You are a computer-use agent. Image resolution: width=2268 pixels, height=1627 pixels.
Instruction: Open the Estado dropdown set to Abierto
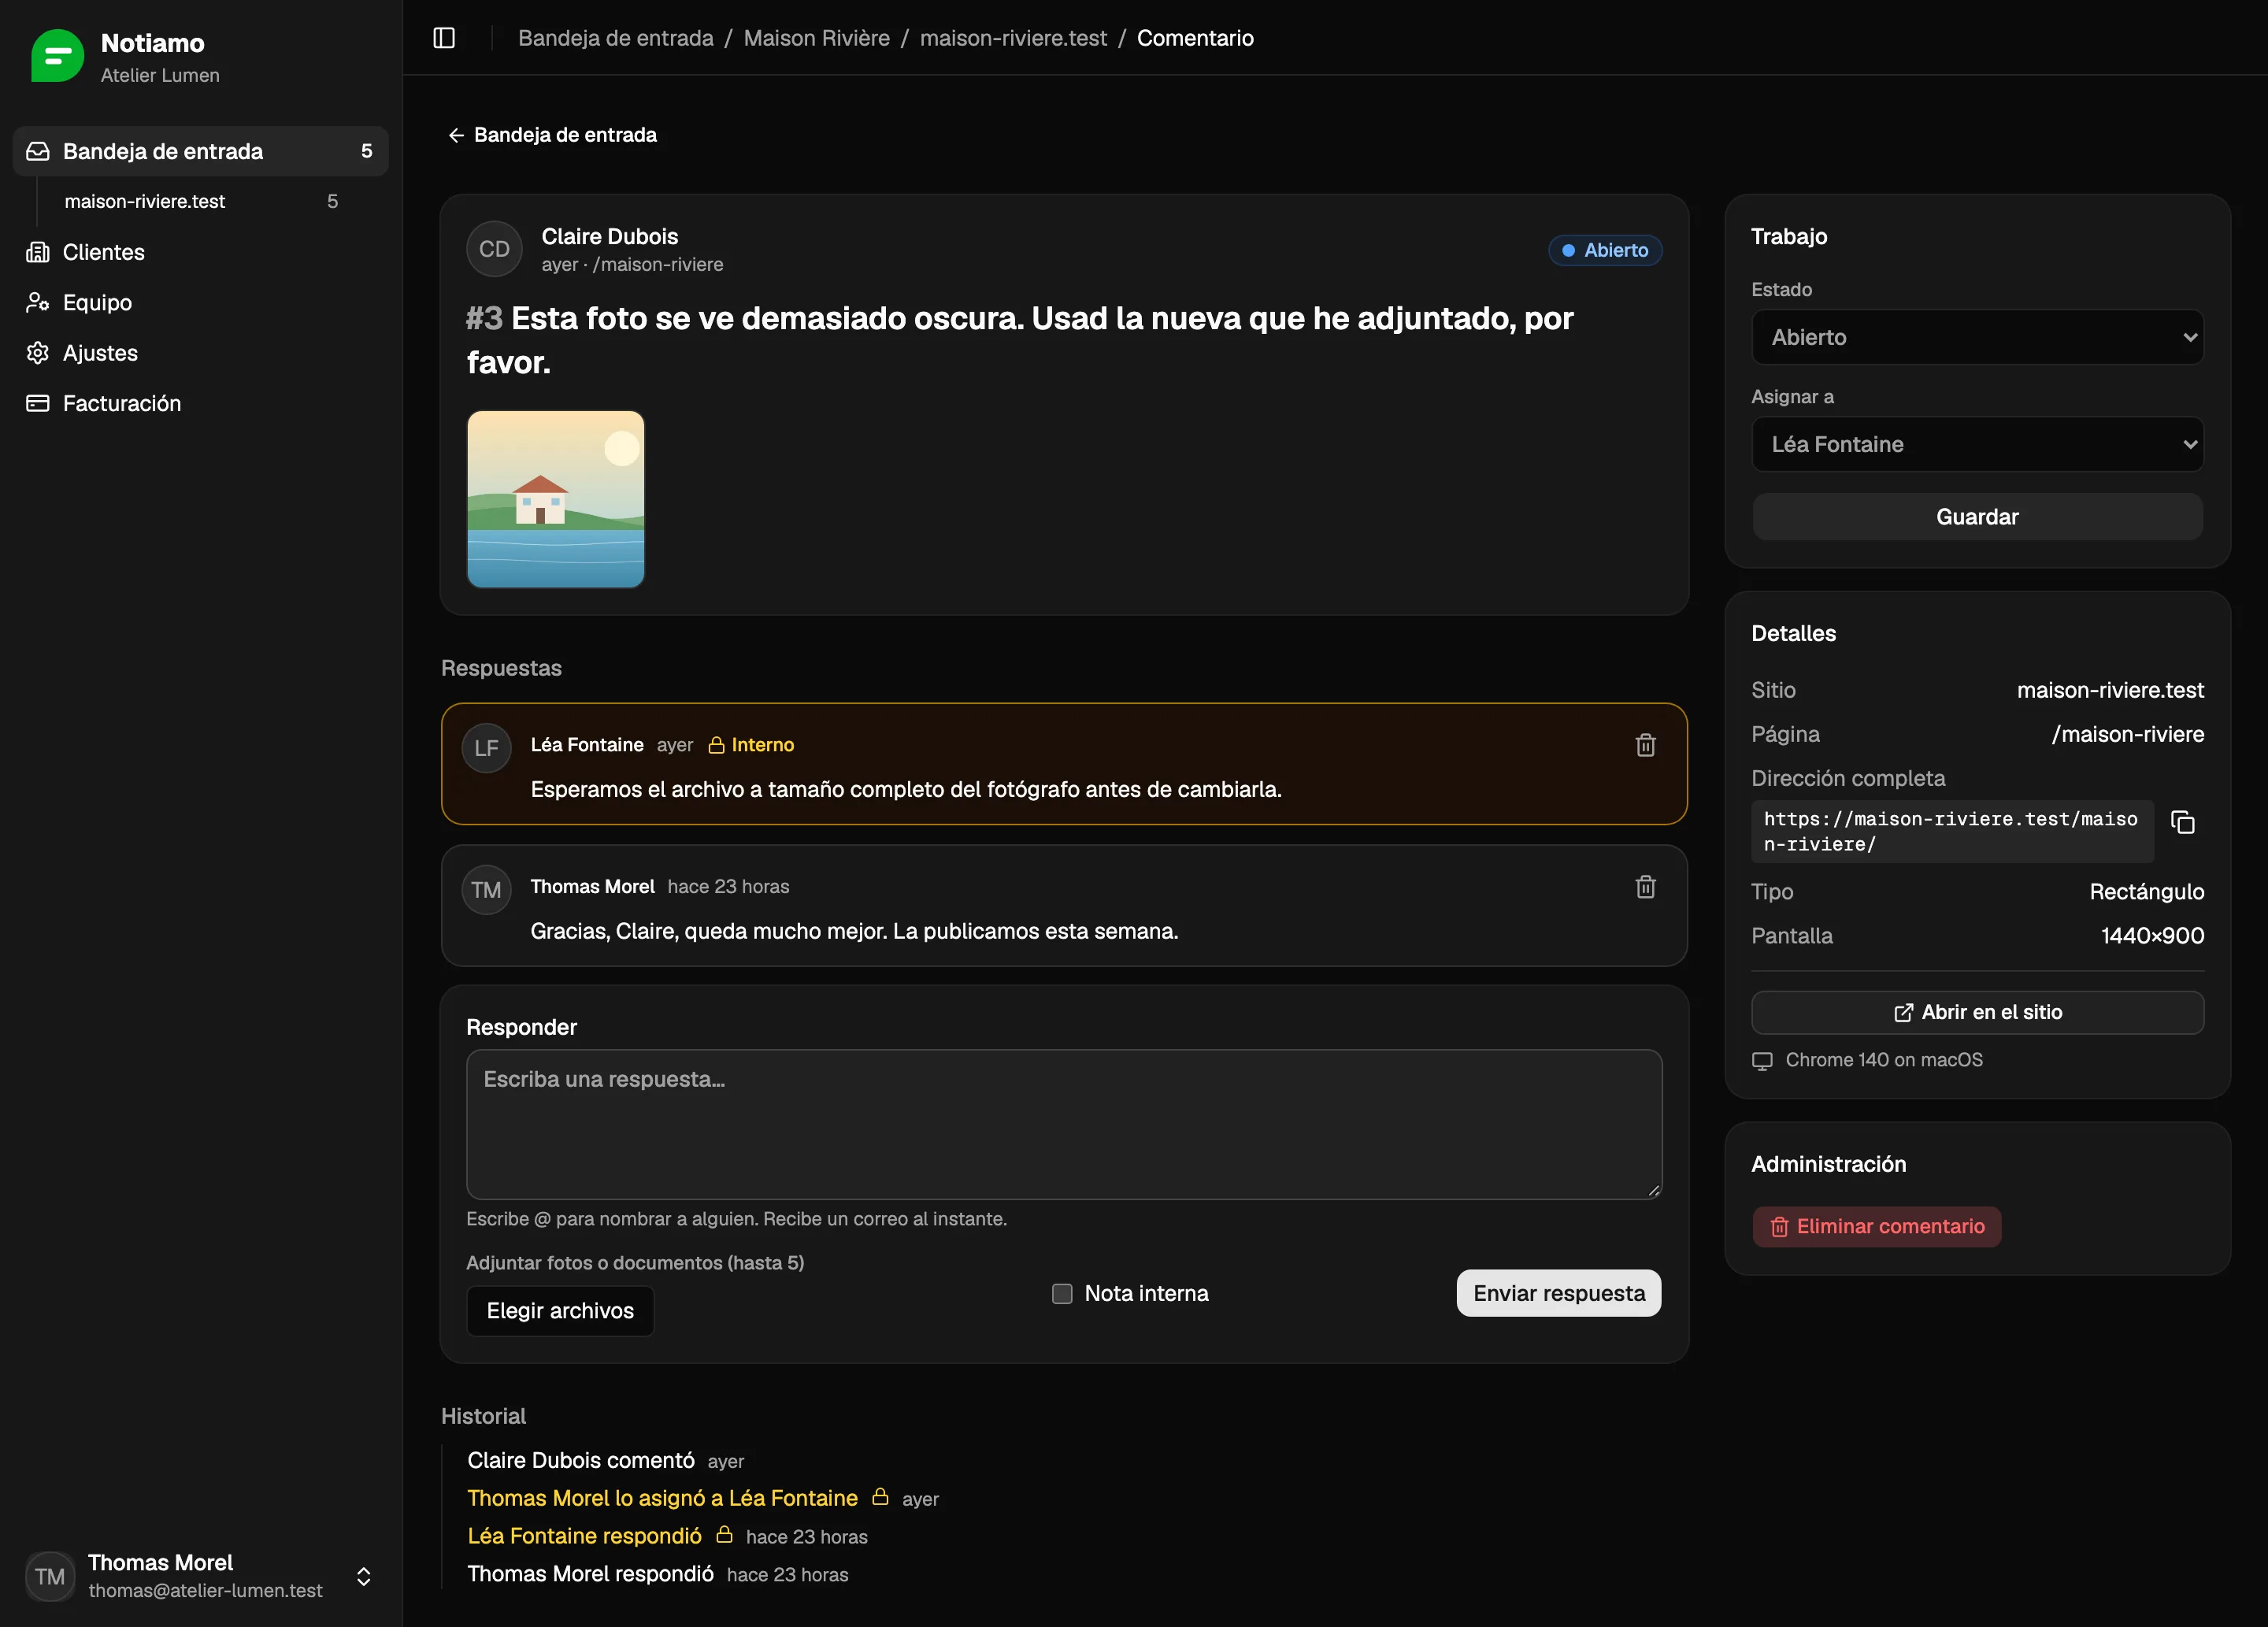coord(1977,337)
